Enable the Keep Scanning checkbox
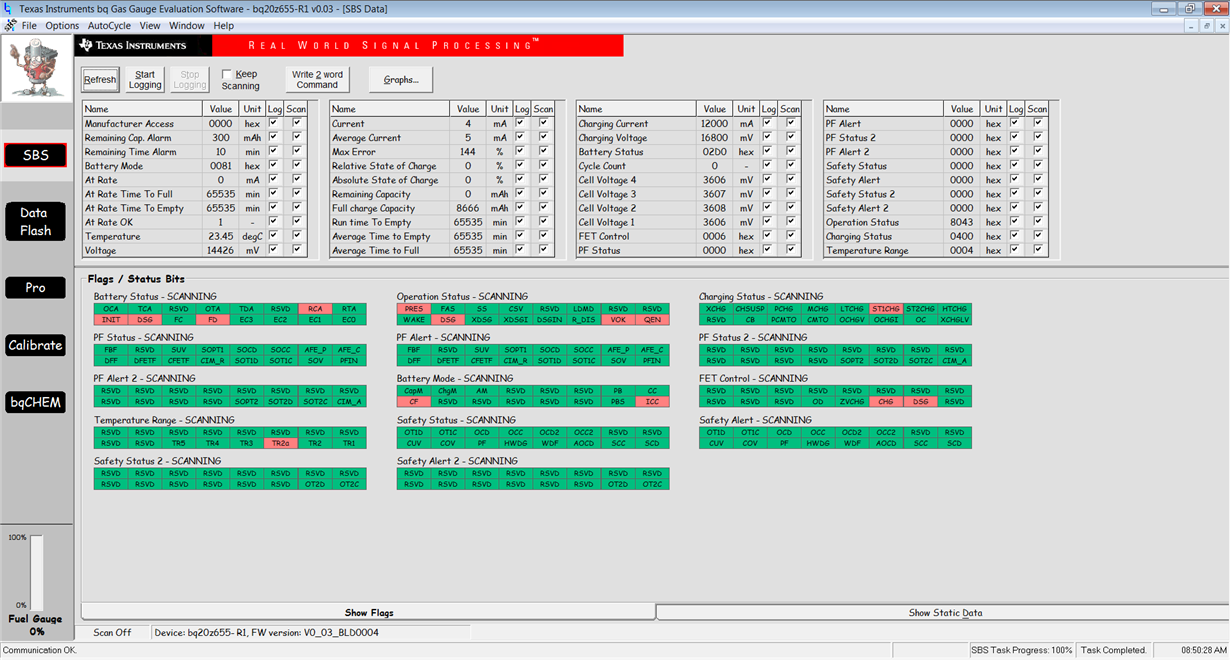Image resolution: width=1230 pixels, height=660 pixels. click(x=227, y=74)
